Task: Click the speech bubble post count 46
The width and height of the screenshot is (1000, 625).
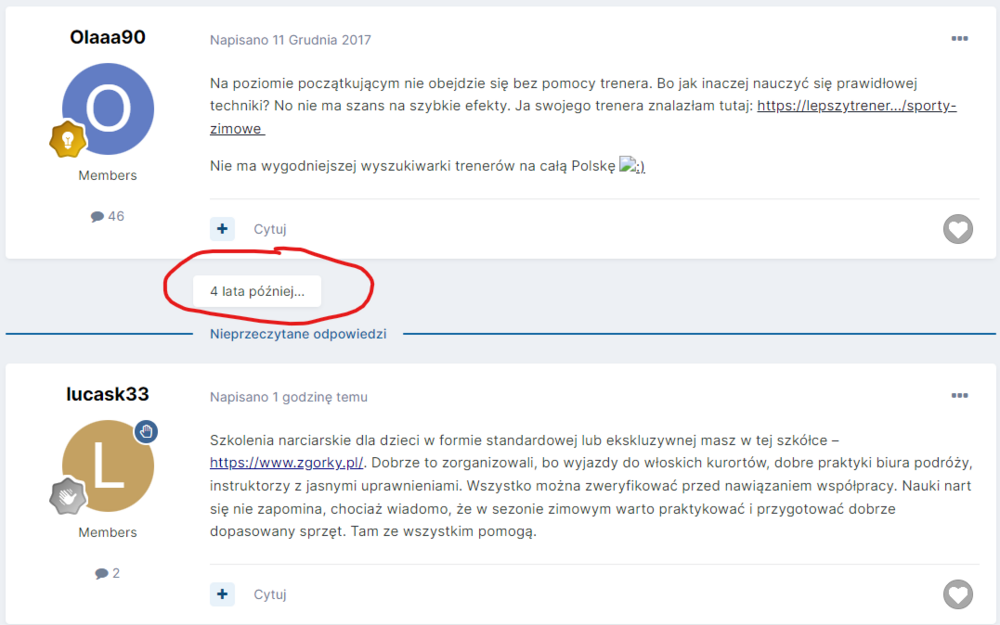Action: [107, 216]
